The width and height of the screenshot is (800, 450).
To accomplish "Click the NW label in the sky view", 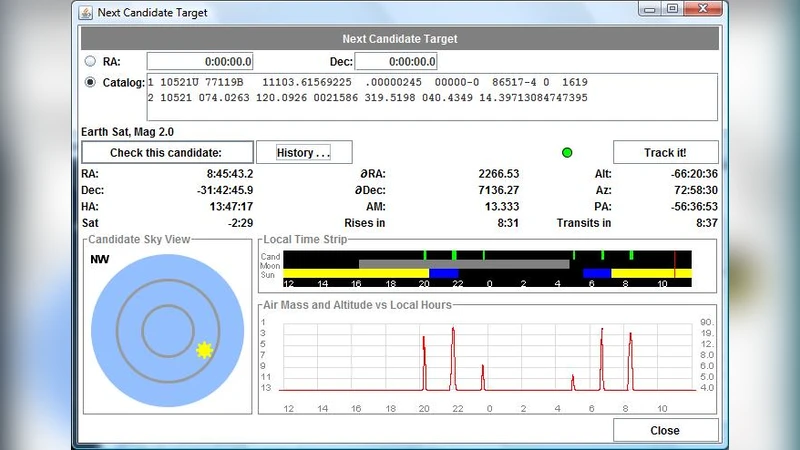I will pyautogui.click(x=99, y=260).
